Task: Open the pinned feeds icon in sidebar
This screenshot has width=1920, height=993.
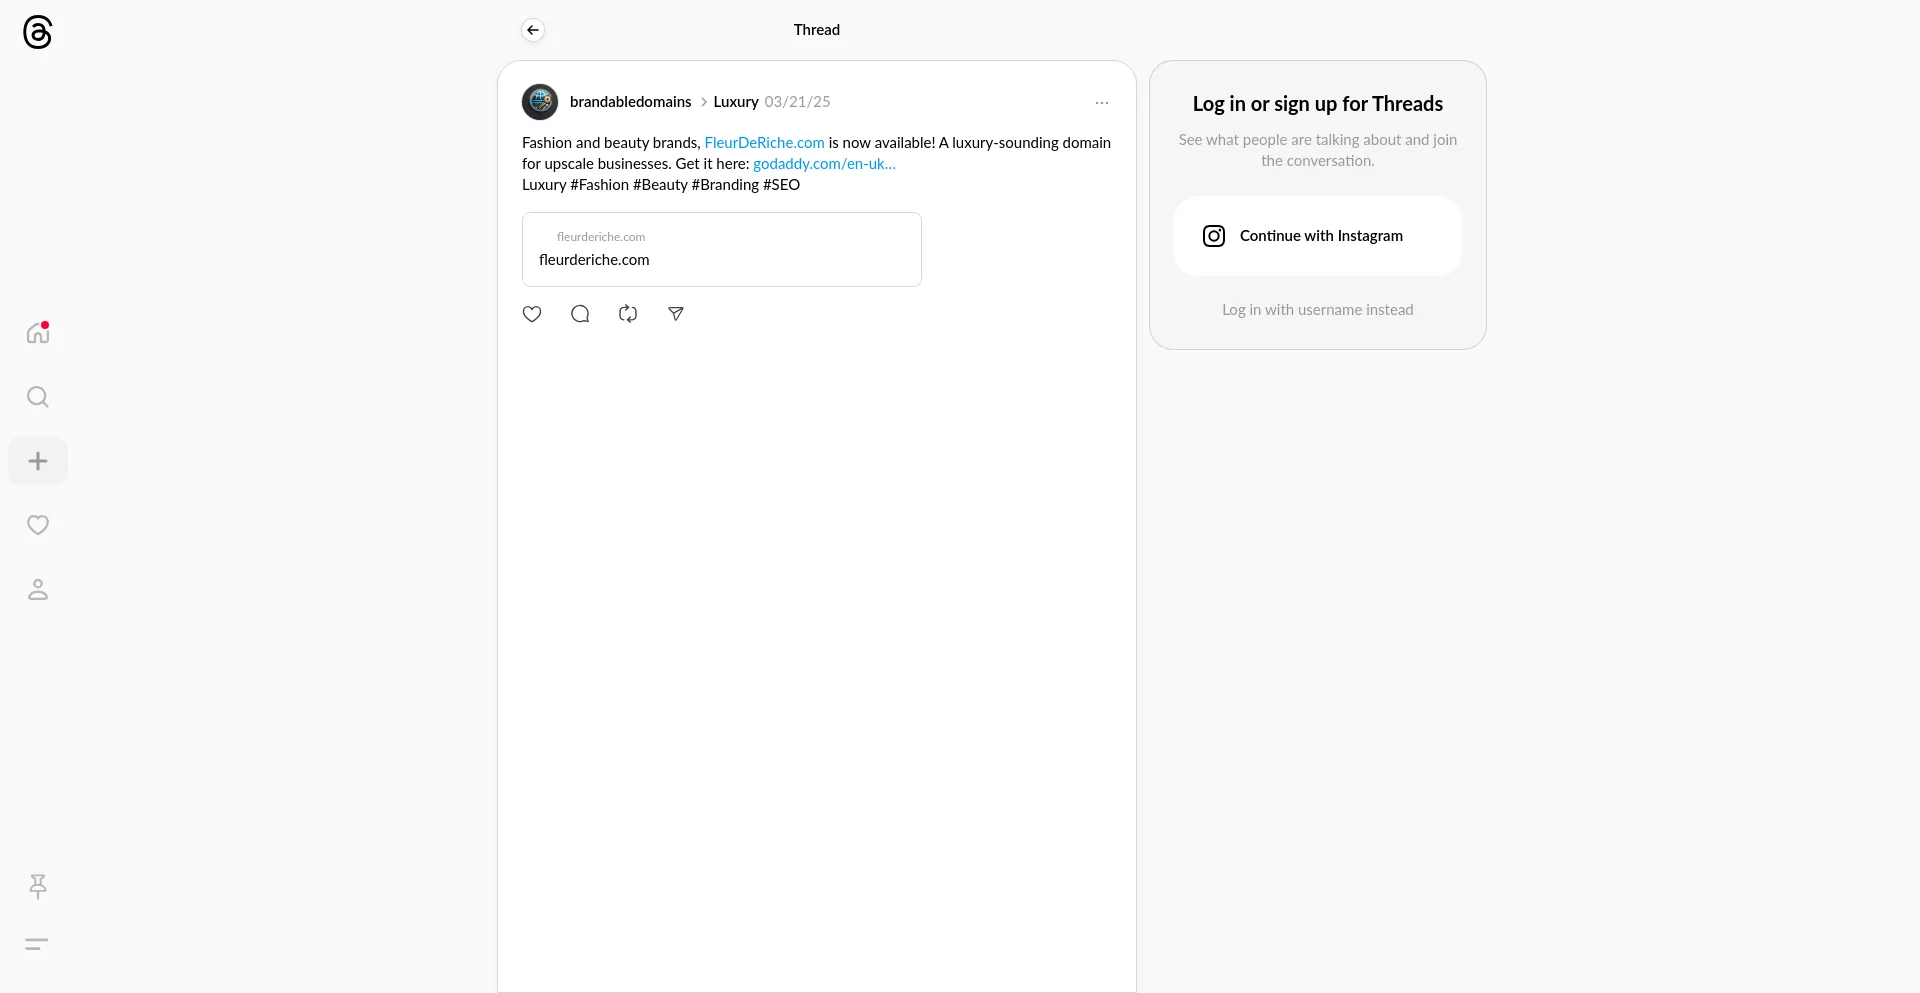Action: pos(38,886)
